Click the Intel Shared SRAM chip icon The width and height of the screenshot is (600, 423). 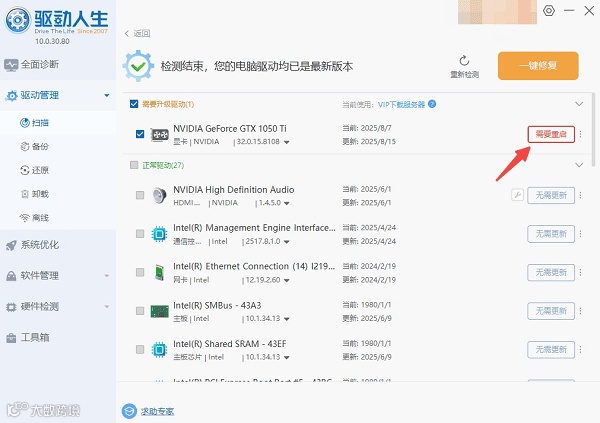(160, 350)
